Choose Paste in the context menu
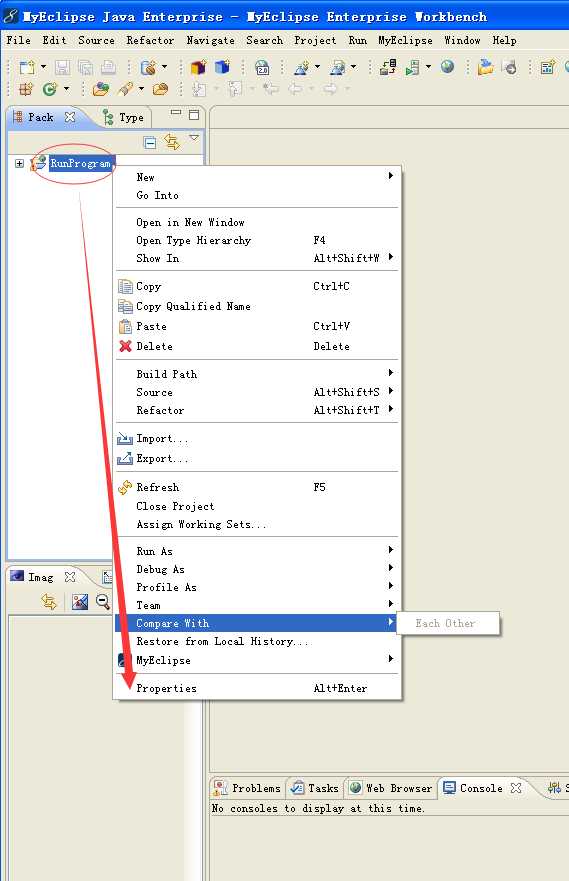Screen dimensions: 569x881 pos(258,326)
